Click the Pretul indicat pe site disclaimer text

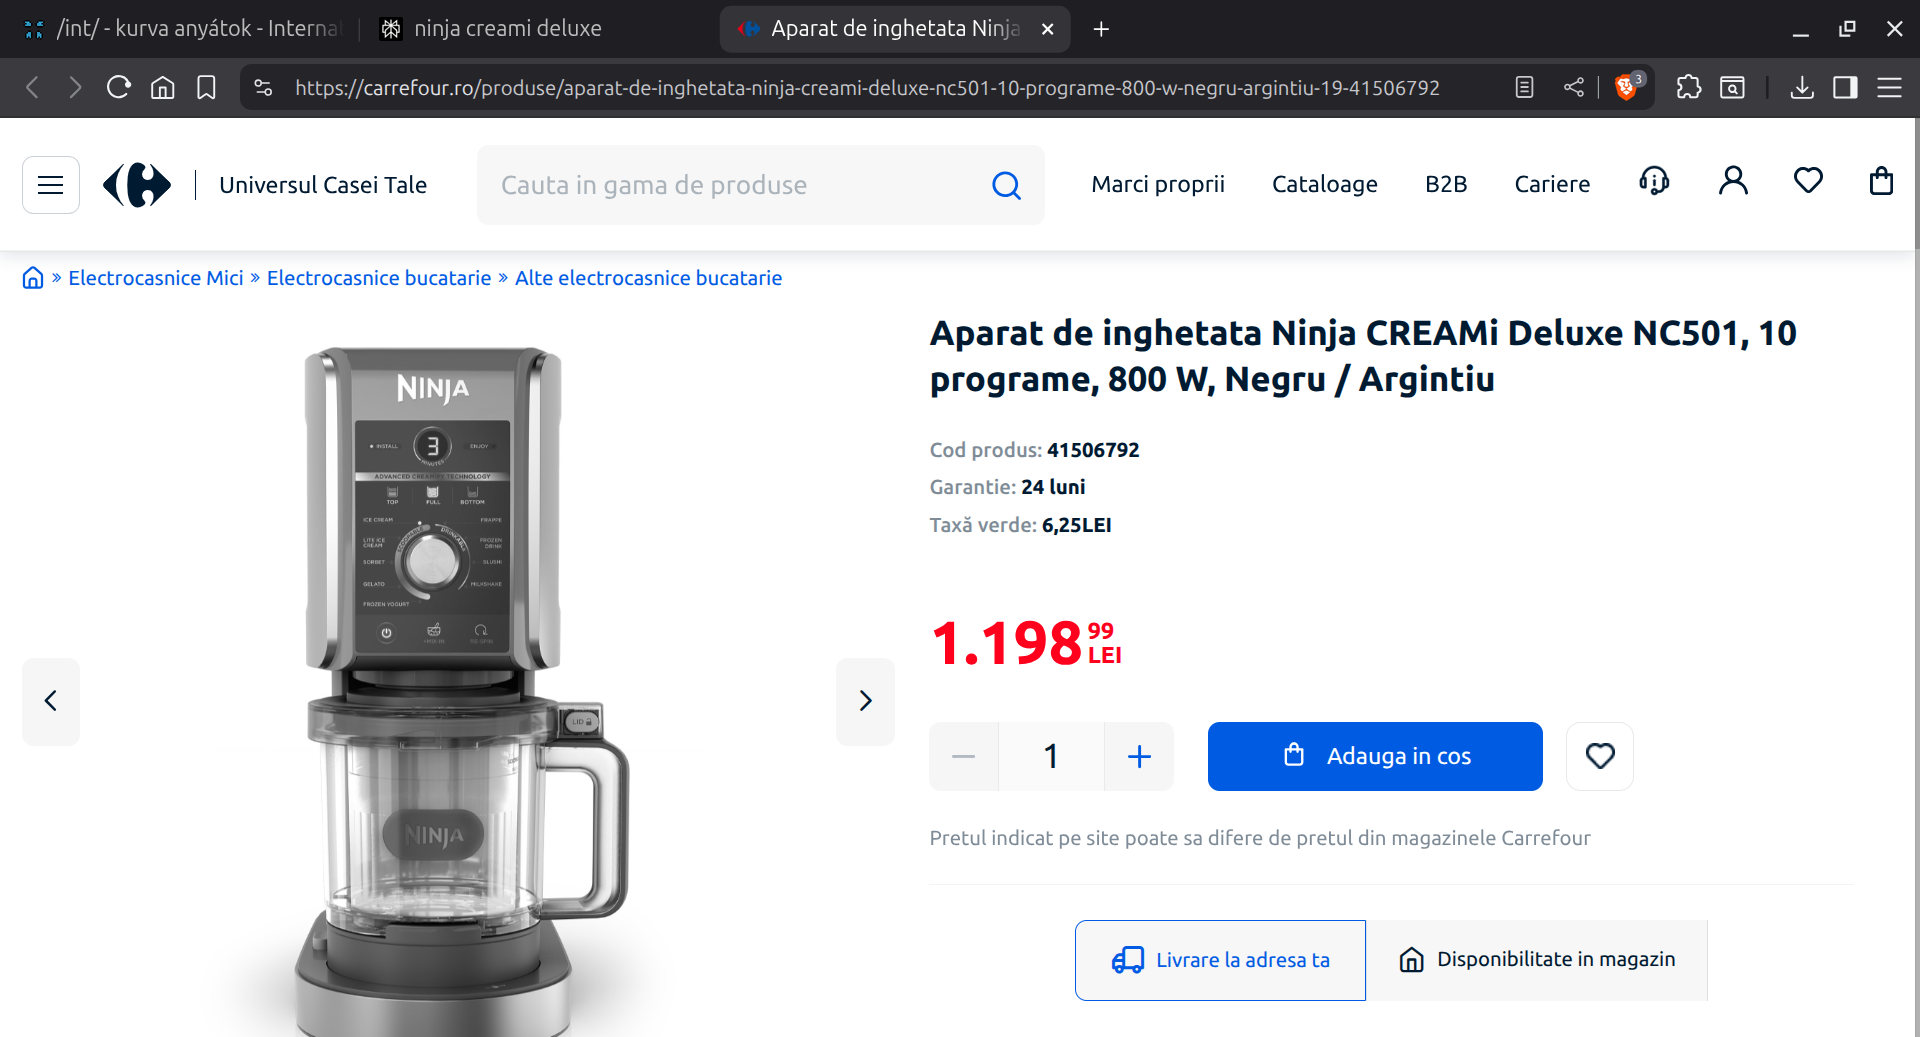[1259, 838]
